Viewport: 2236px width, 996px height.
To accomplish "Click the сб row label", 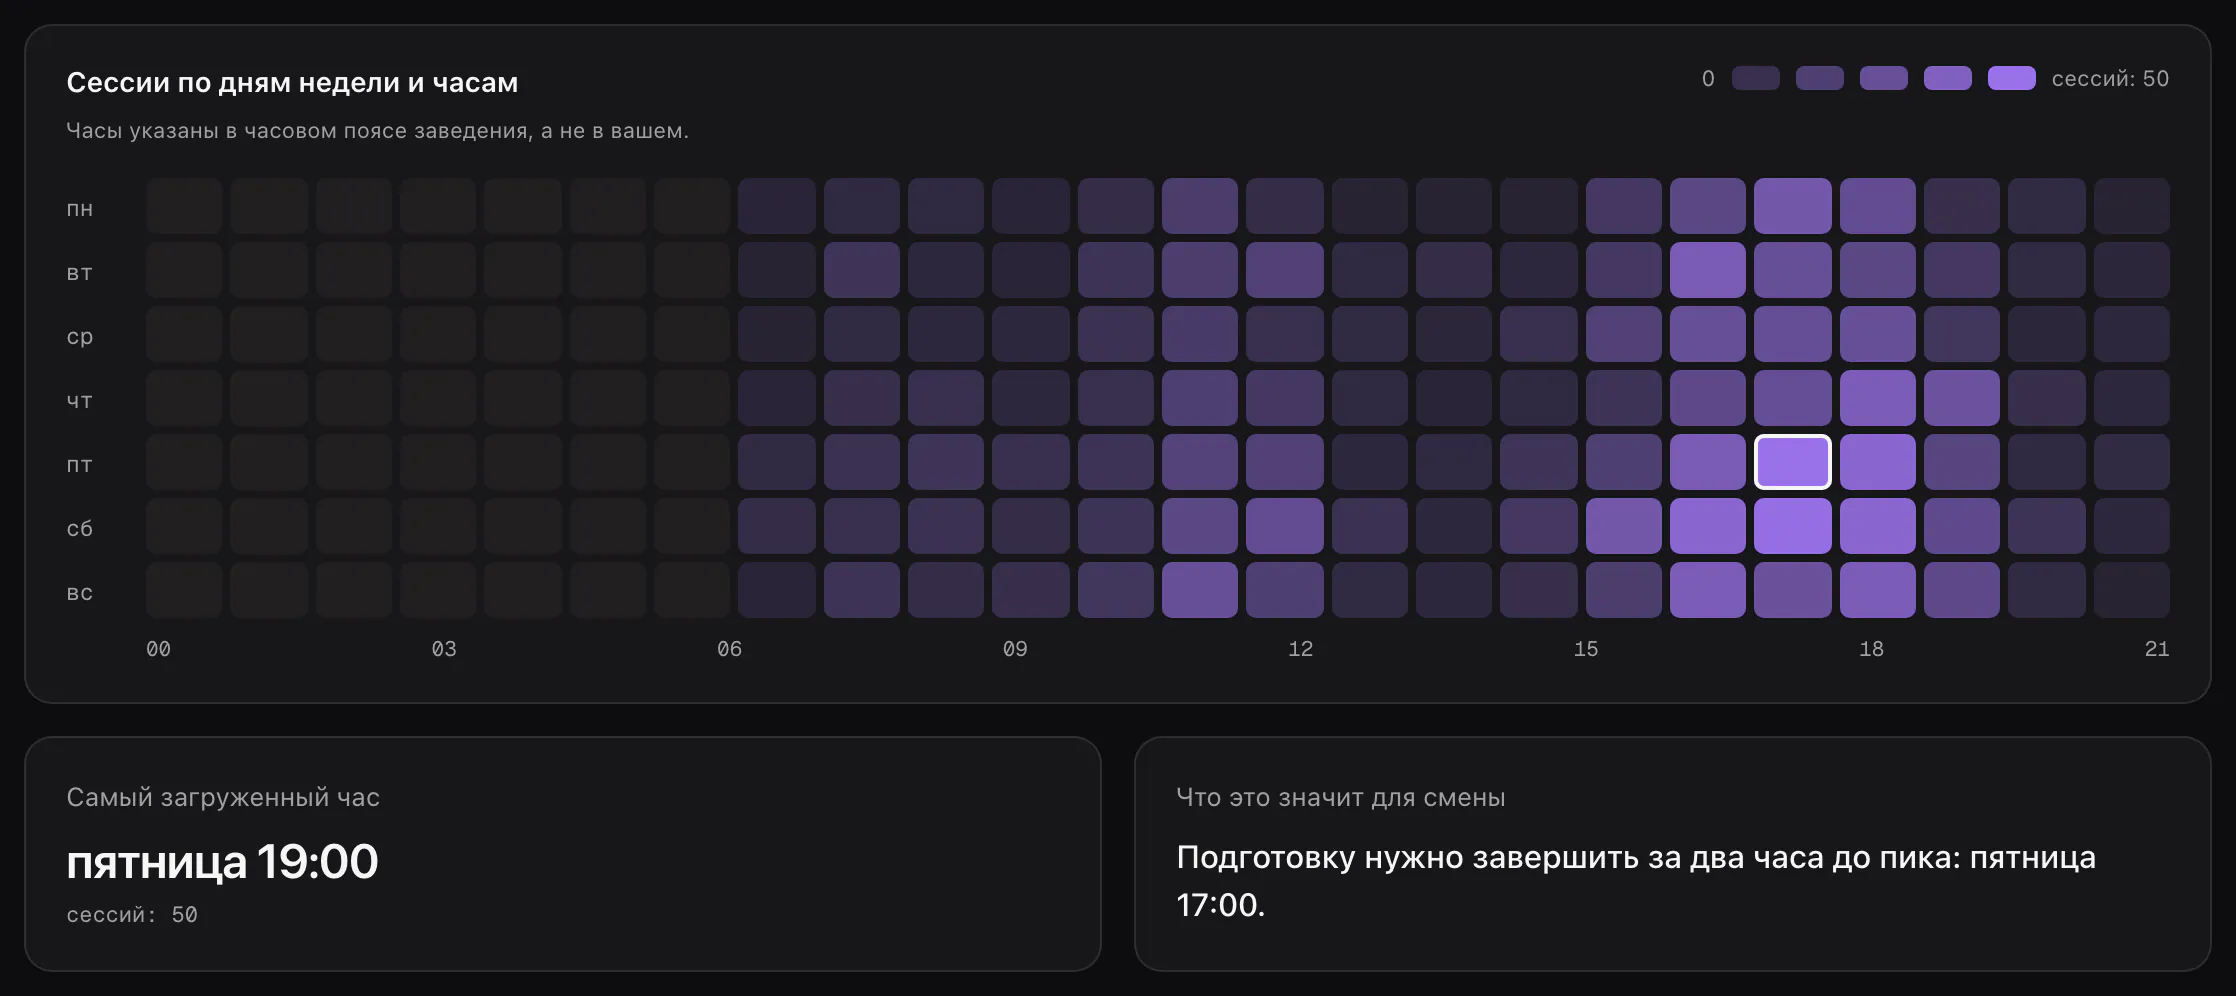I will pyautogui.click(x=80, y=528).
